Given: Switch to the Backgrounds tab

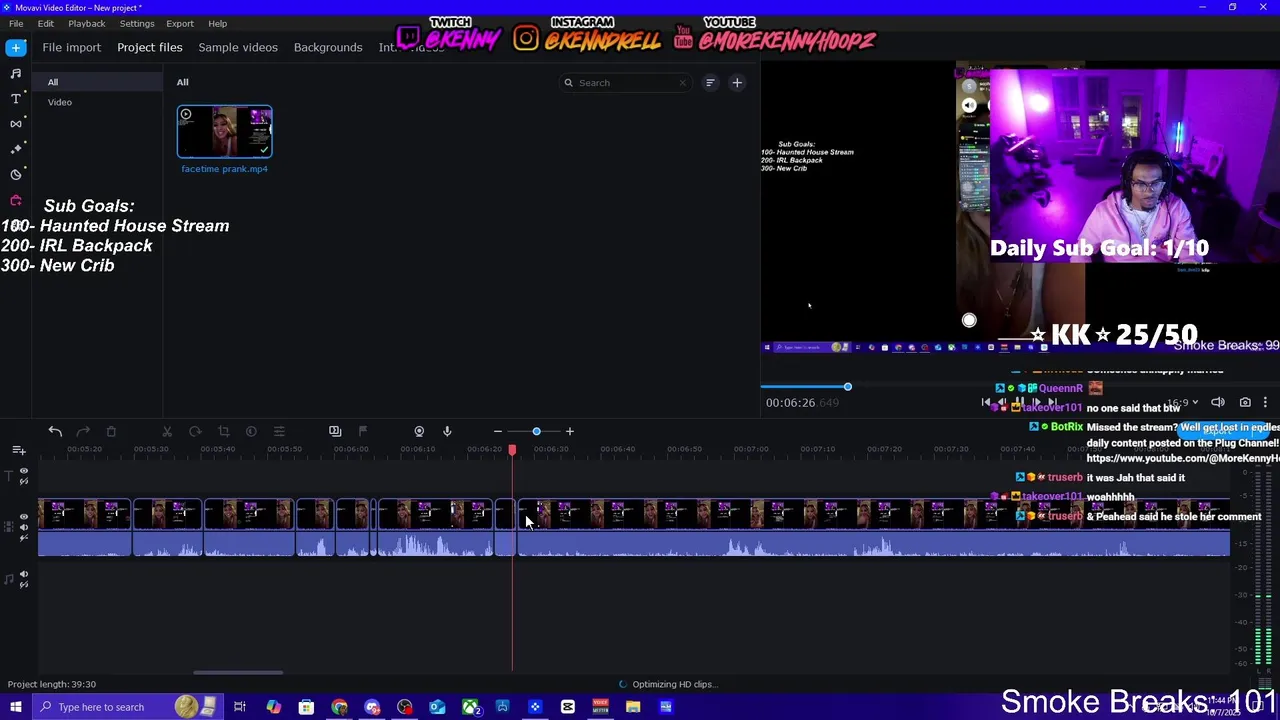Looking at the screenshot, I should 328,47.
